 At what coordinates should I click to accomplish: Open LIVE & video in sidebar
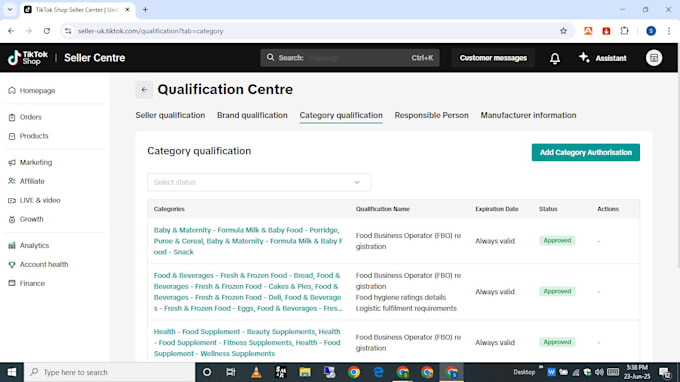[x=40, y=200]
